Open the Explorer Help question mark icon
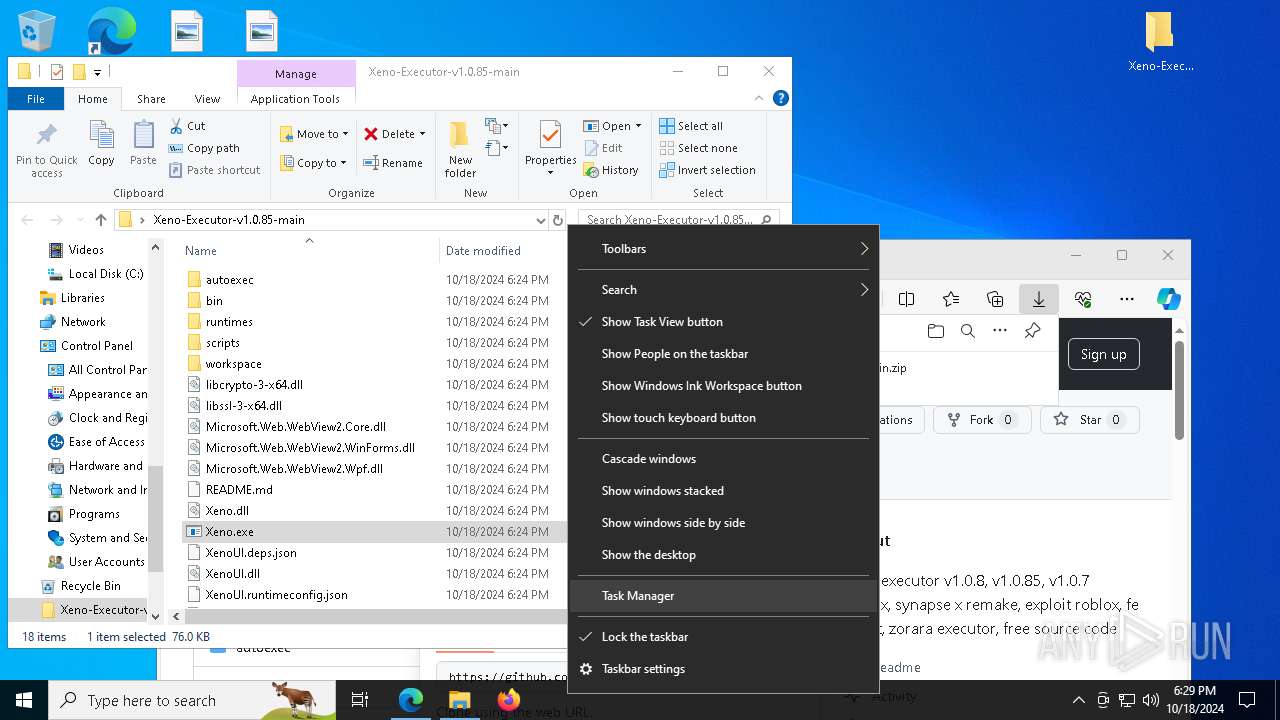This screenshot has height=720, width=1280. coord(781,98)
